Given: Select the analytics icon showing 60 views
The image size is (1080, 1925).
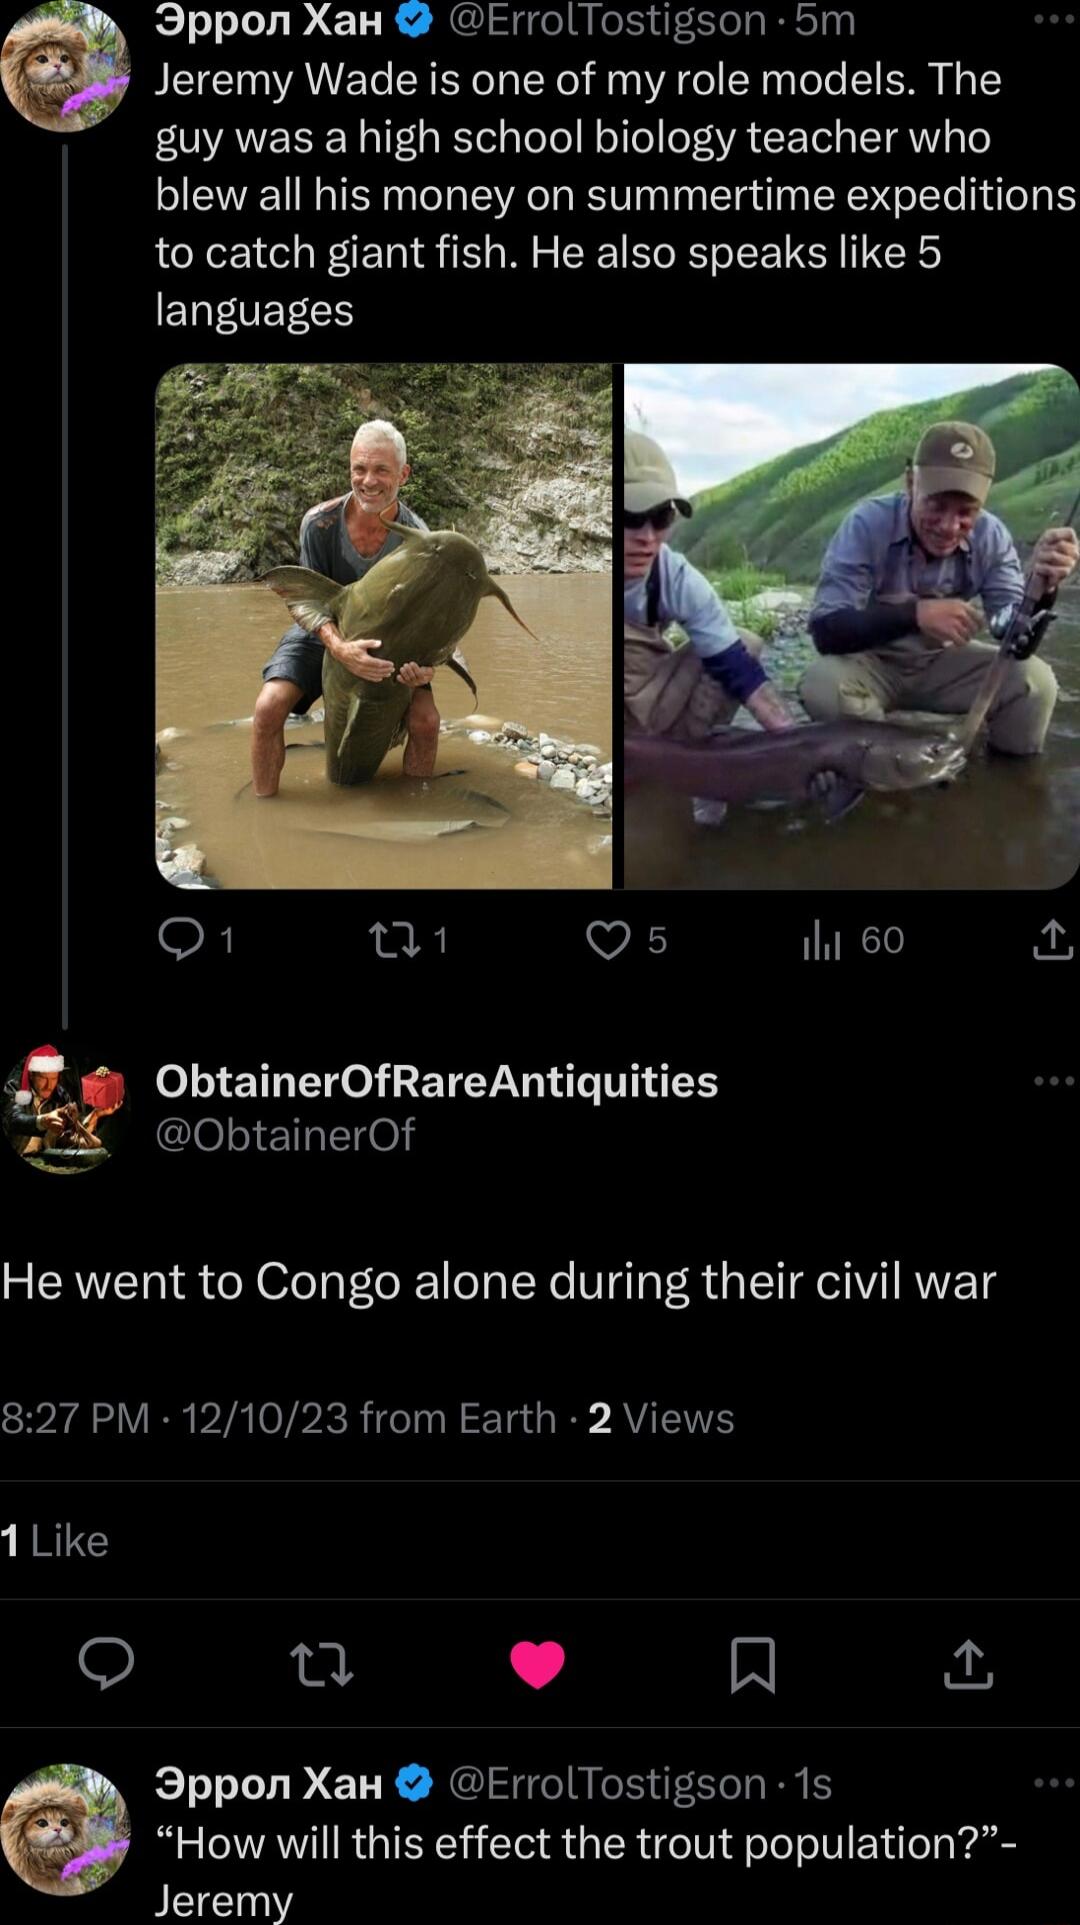Looking at the screenshot, I should [822, 938].
